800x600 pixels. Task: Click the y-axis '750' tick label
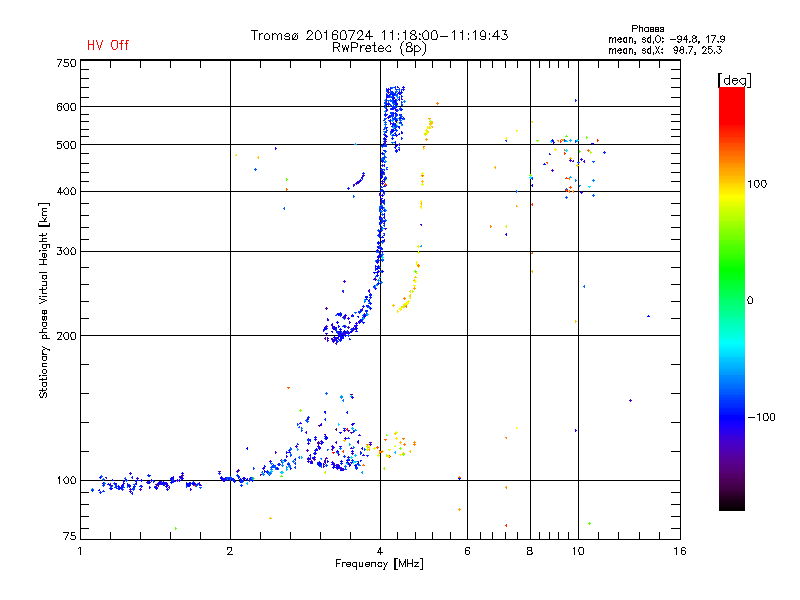[x=67, y=63]
